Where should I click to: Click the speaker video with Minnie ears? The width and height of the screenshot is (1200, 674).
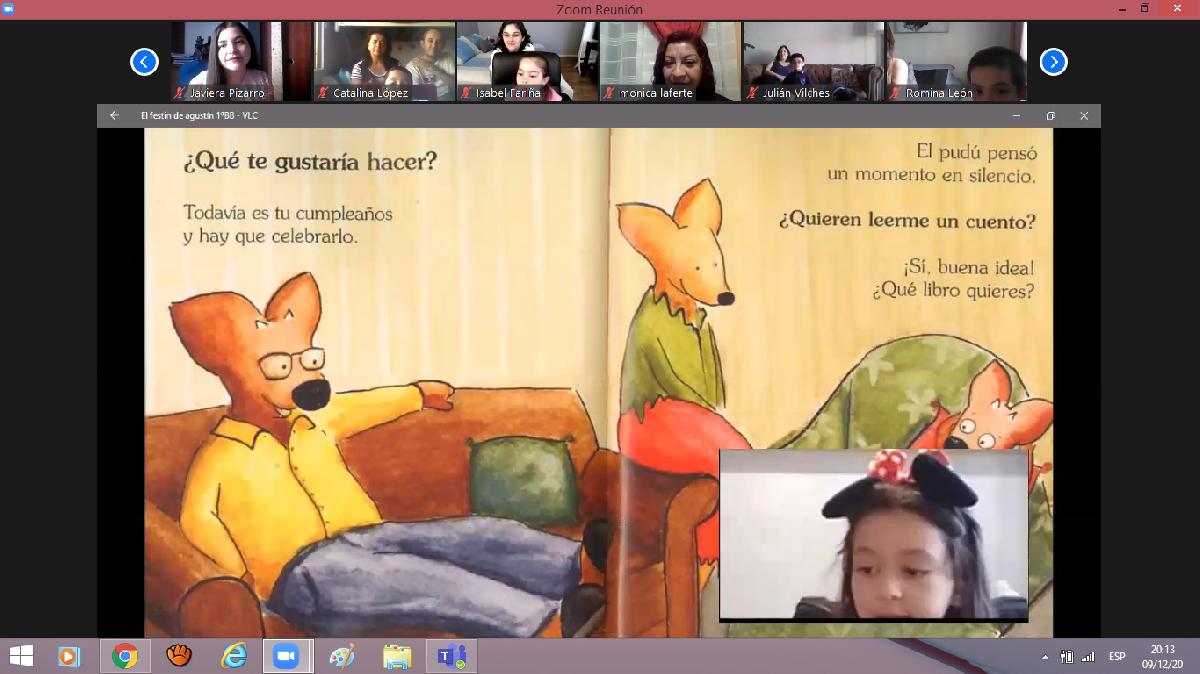[874, 535]
